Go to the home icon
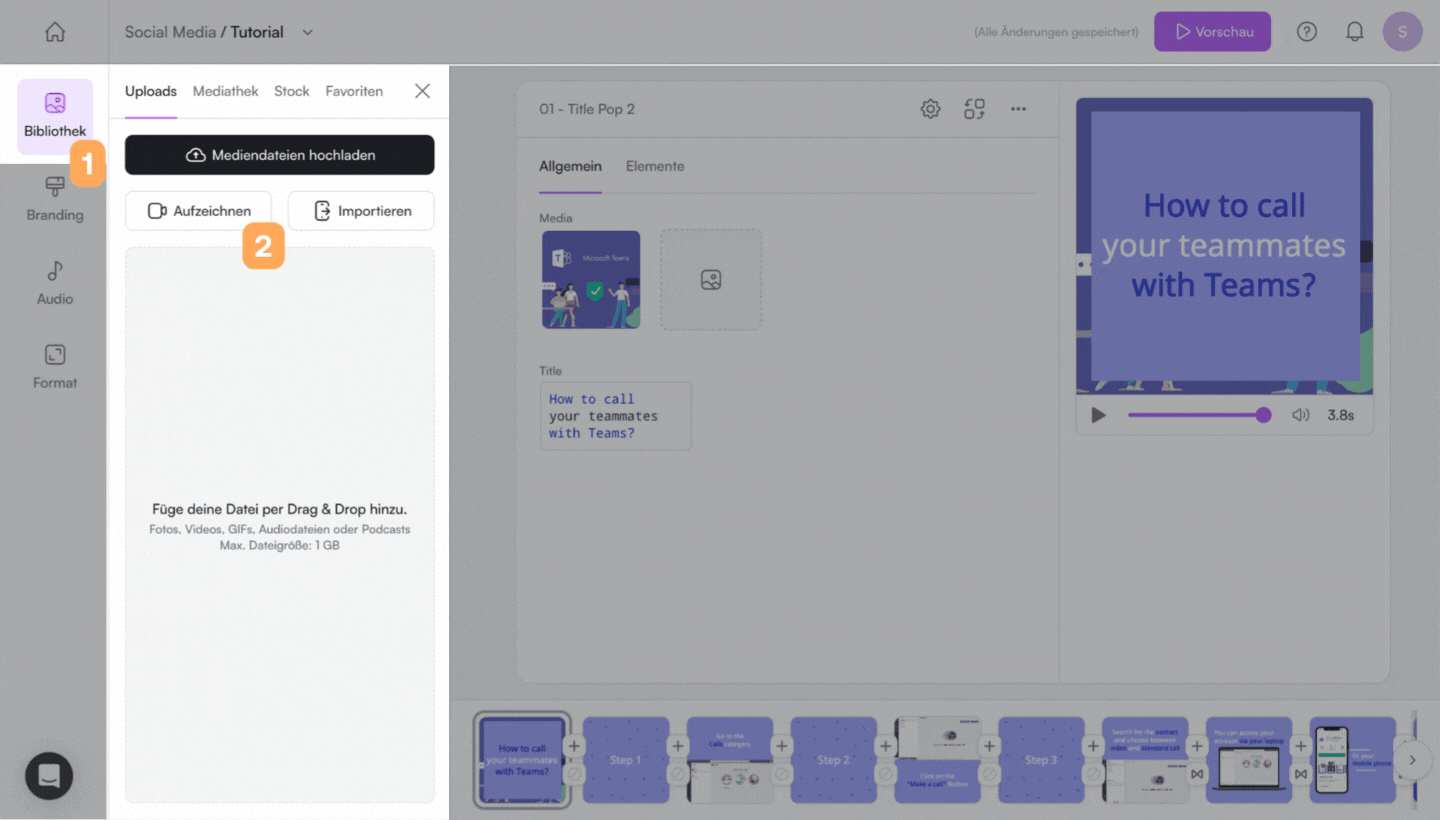The image size is (1440, 820). 55,32
